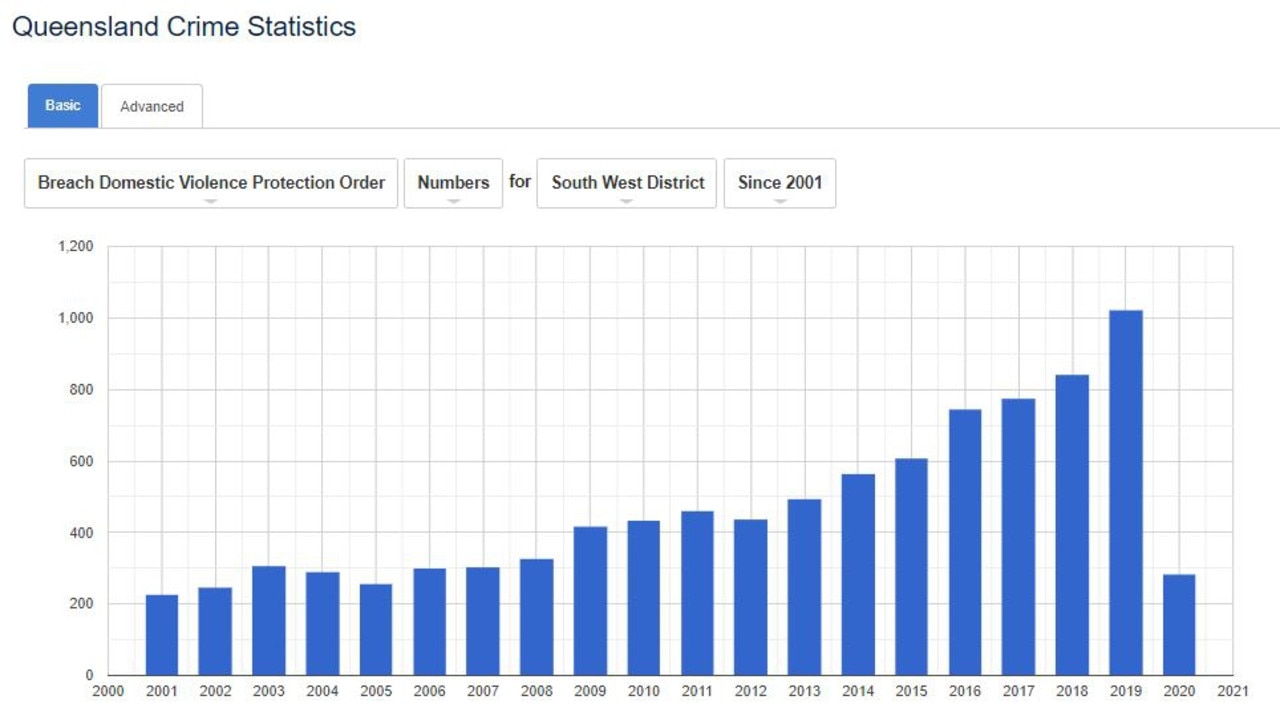The image size is (1280, 720).
Task: Click the 2010 x-axis label
Action: coord(644,691)
